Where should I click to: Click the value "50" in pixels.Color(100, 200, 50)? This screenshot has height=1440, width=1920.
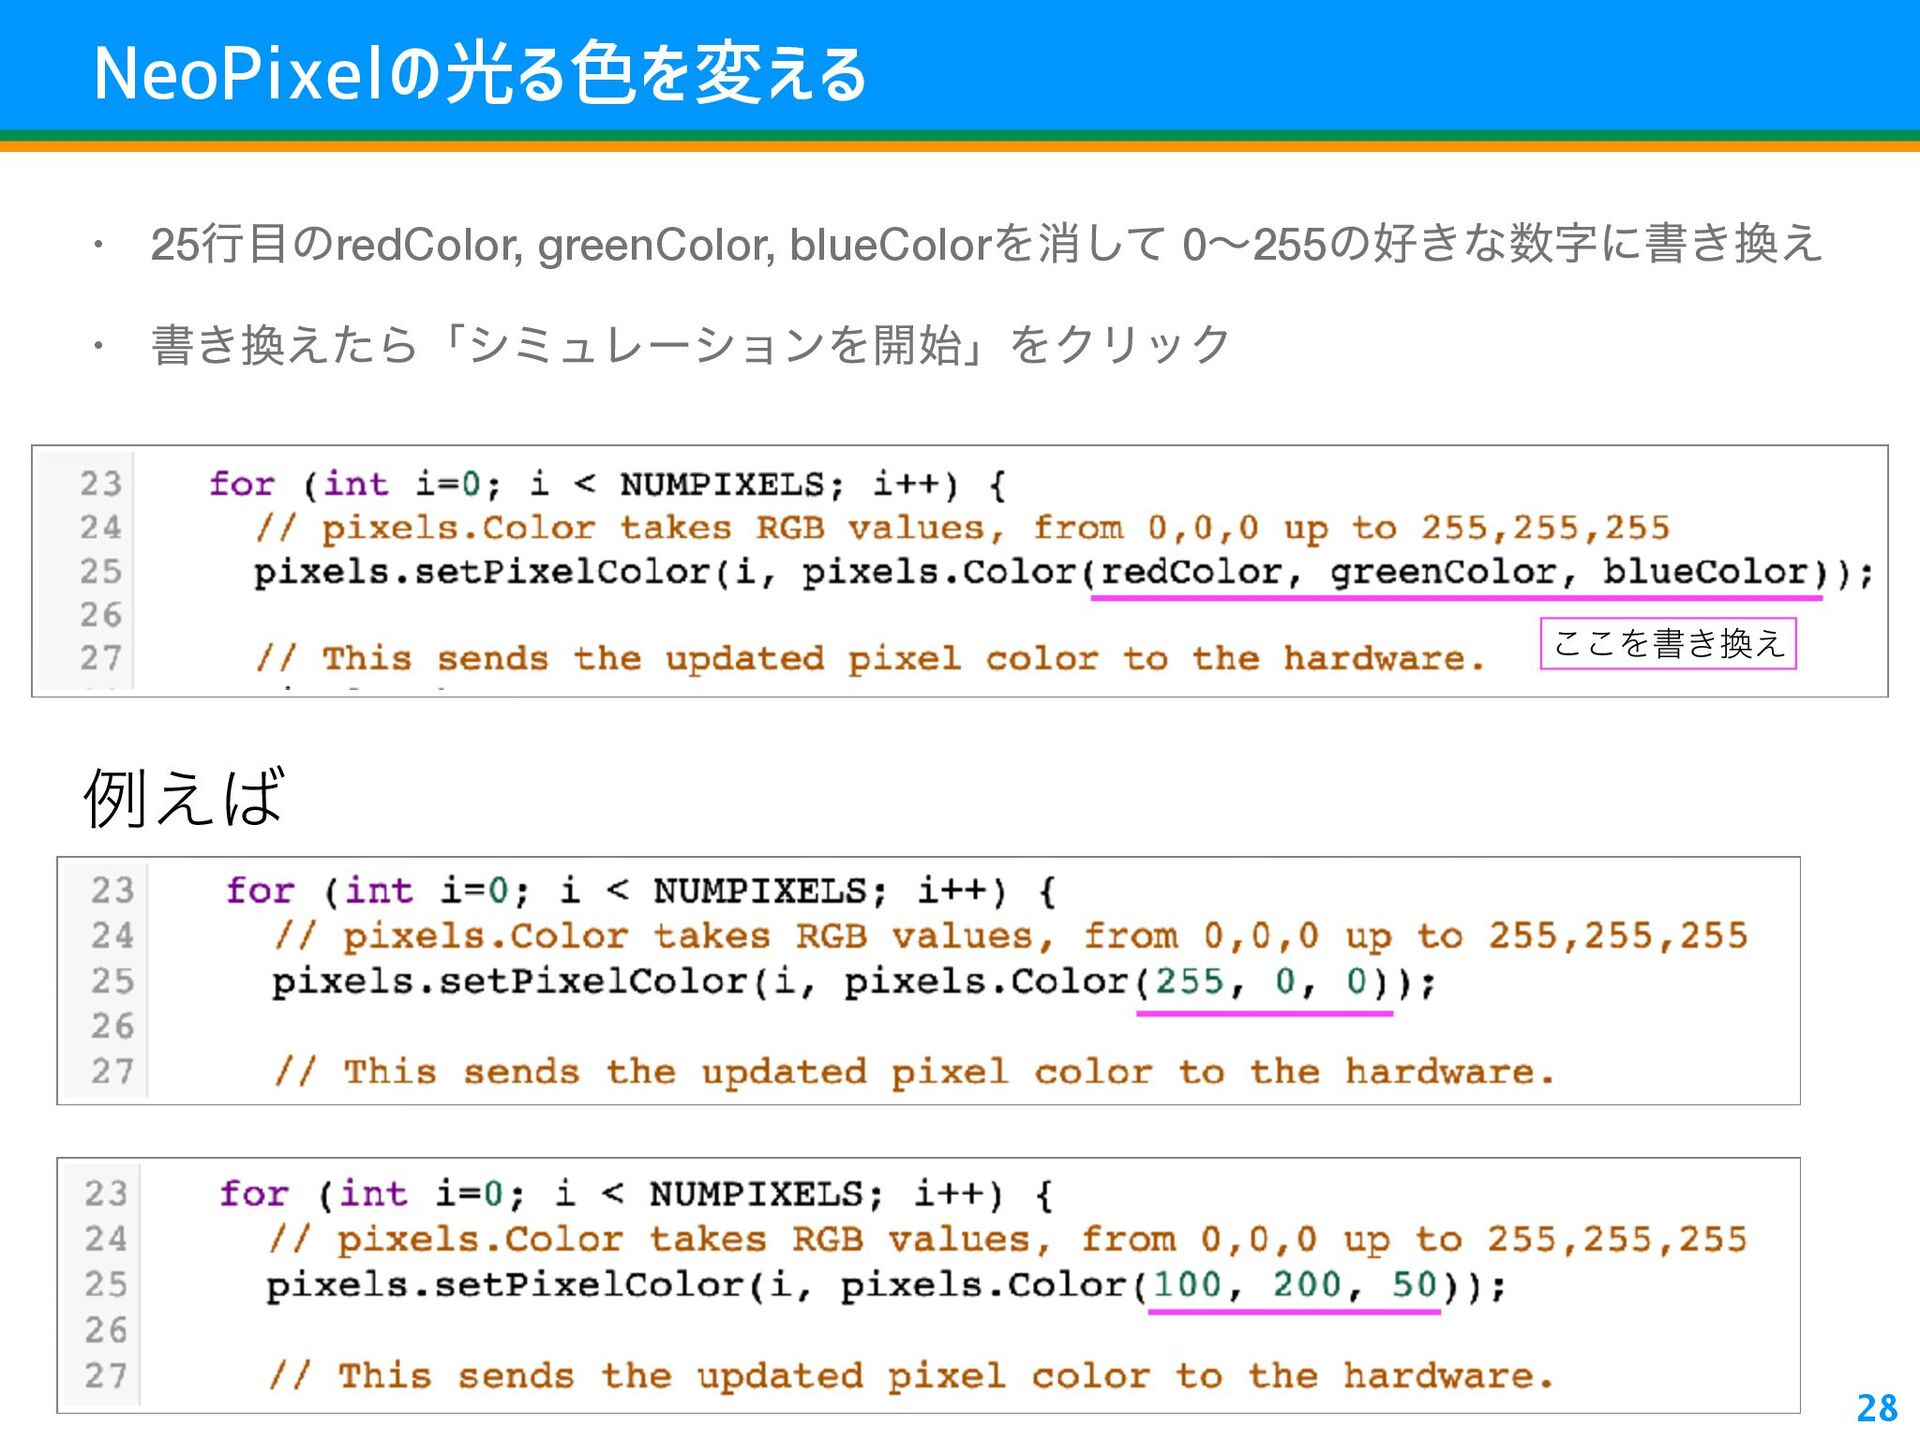(1415, 1285)
